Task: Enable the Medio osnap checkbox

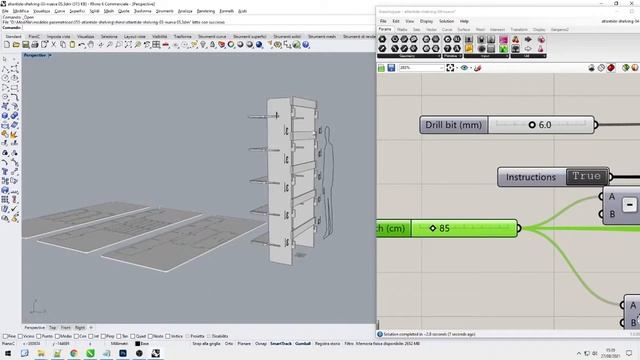Action: [x=58, y=336]
